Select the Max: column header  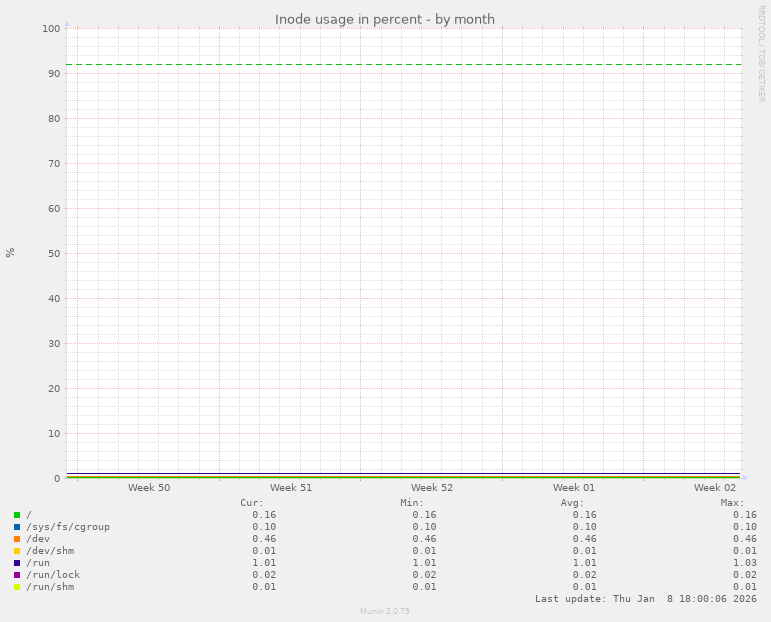pyautogui.click(x=733, y=503)
